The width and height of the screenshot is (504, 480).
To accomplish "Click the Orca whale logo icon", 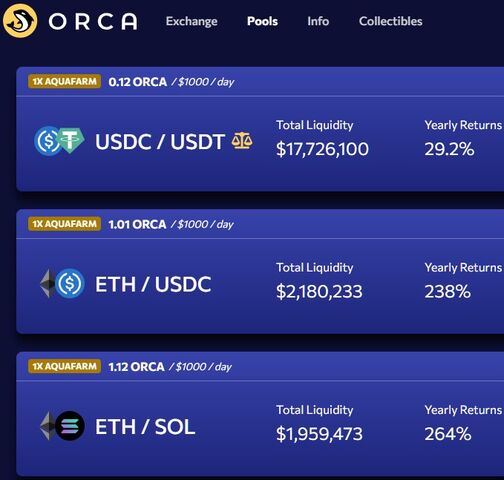I will click(x=20, y=21).
